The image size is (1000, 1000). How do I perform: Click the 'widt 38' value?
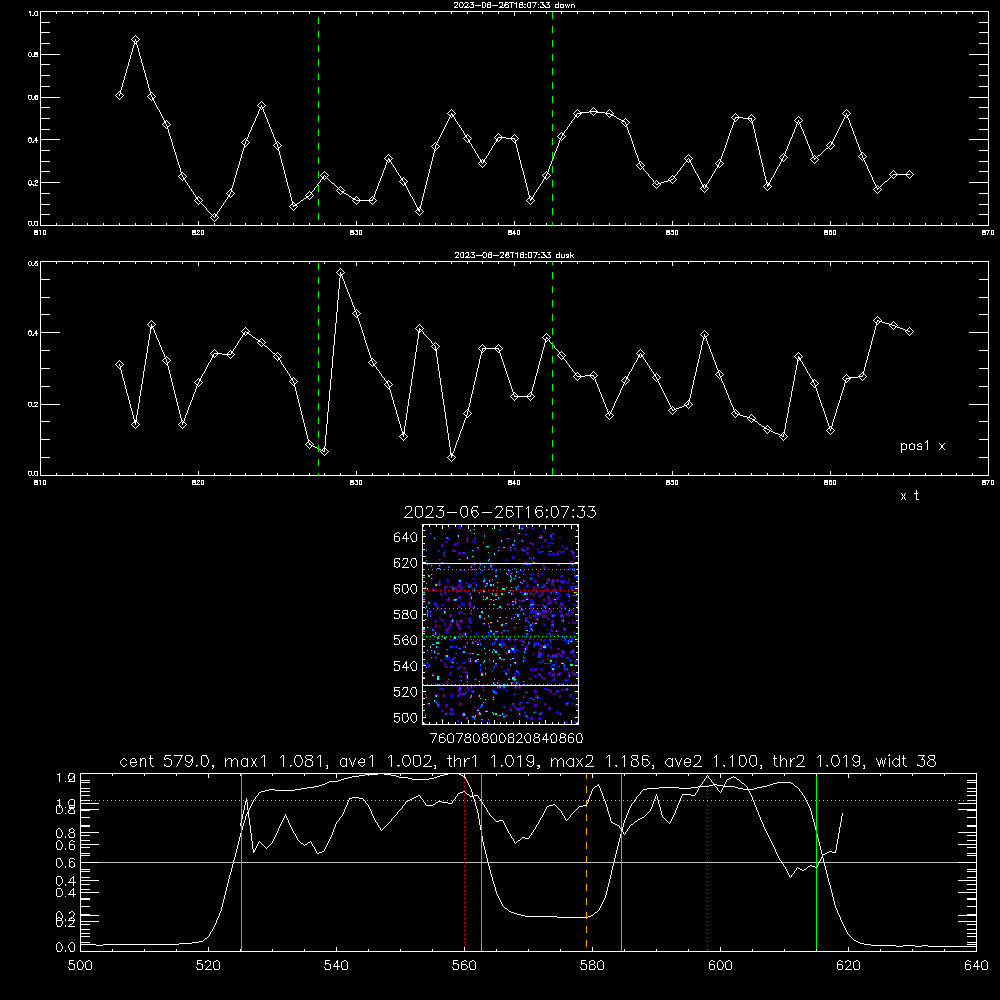click(906, 761)
